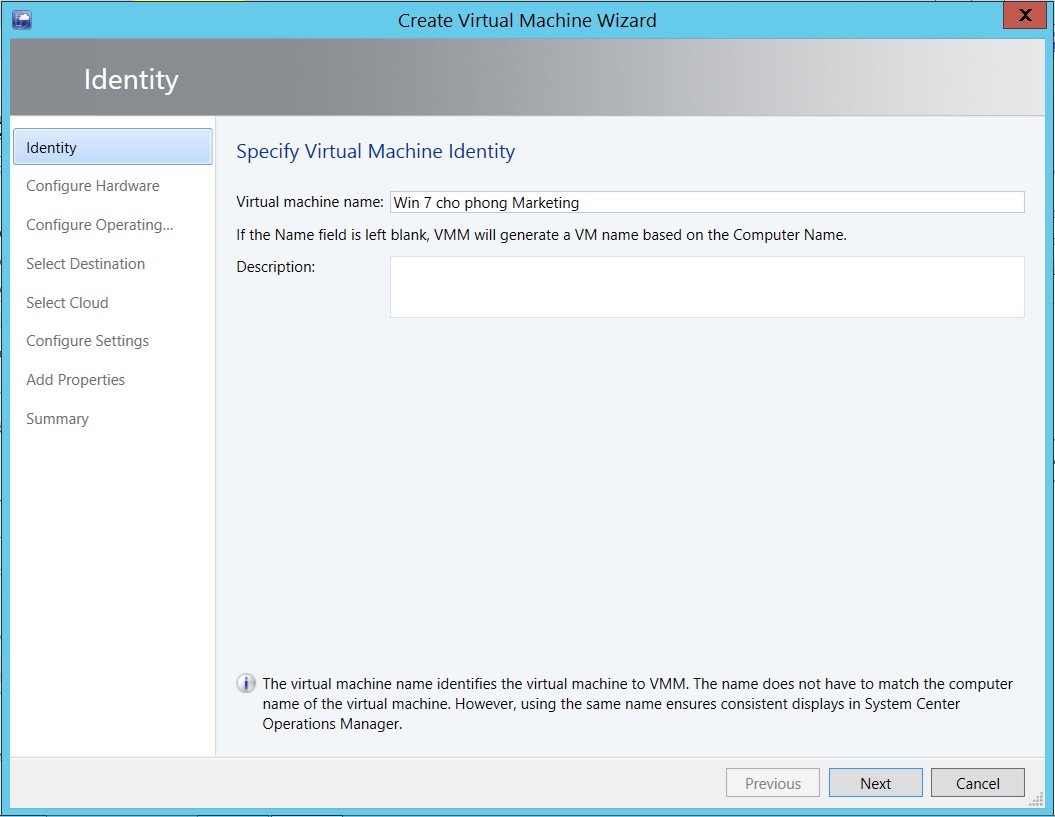Click the 'Create Virtual Machine Wizard' title text
Viewport: 1055px width, 817px height.
point(527,20)
